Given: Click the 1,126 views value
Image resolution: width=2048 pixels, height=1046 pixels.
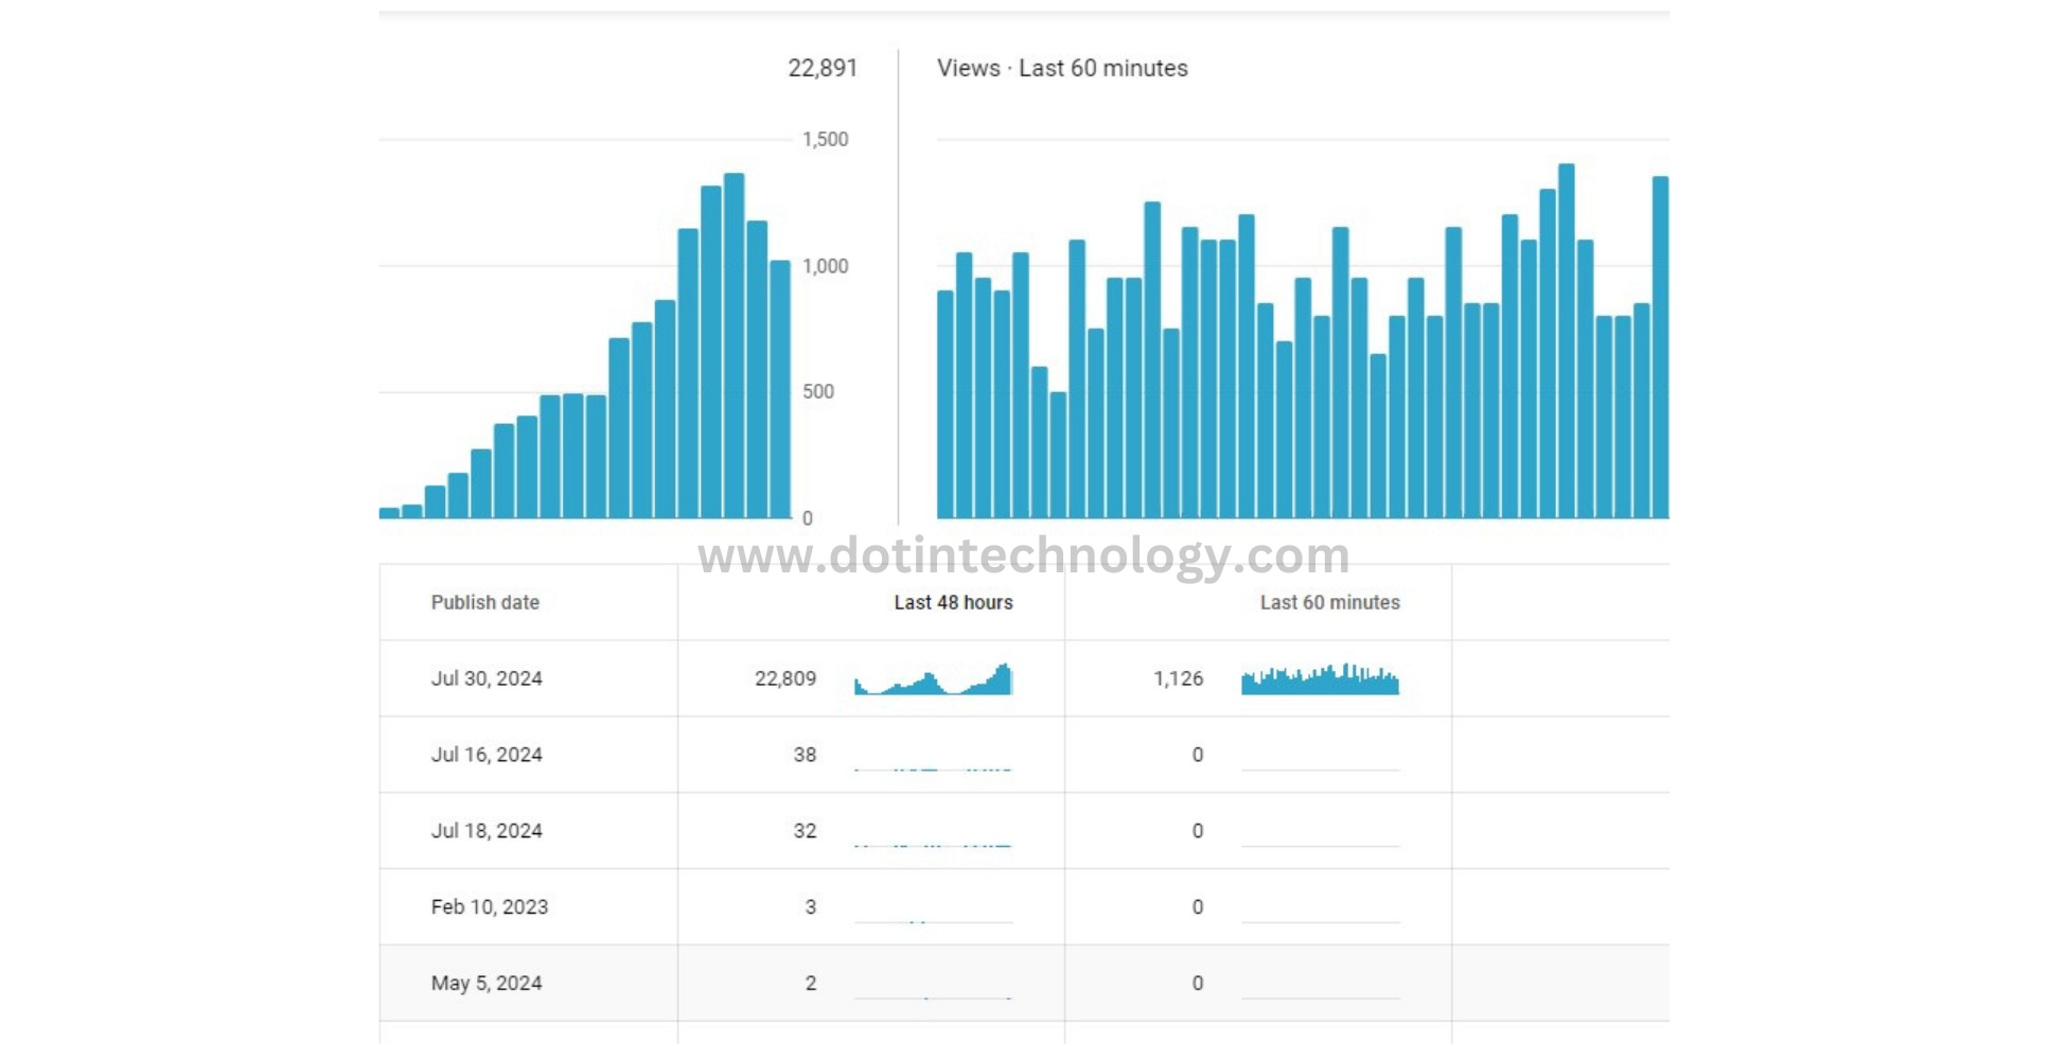Looking at the screenshot, I should 1178,678.
